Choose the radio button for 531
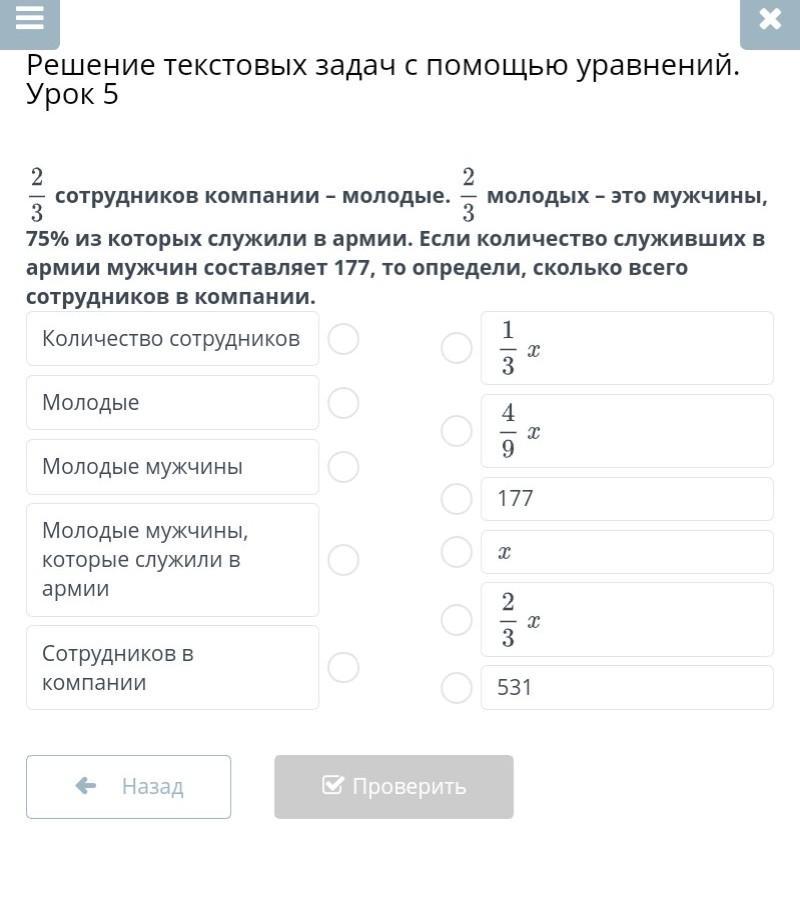Screen dimensions: 800x911 click(457, 688)
